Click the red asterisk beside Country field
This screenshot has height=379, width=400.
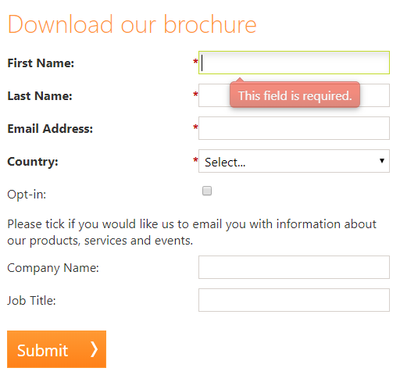point(195,160)
